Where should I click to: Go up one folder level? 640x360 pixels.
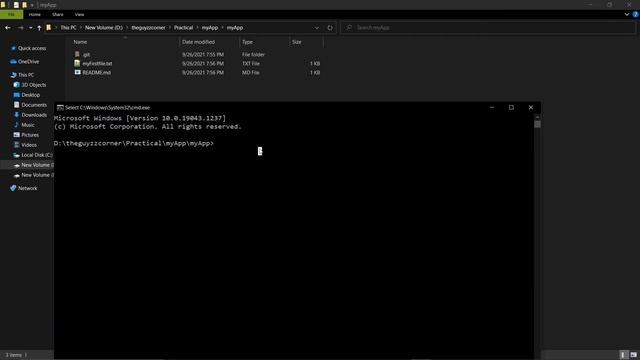tap(39, 28)
